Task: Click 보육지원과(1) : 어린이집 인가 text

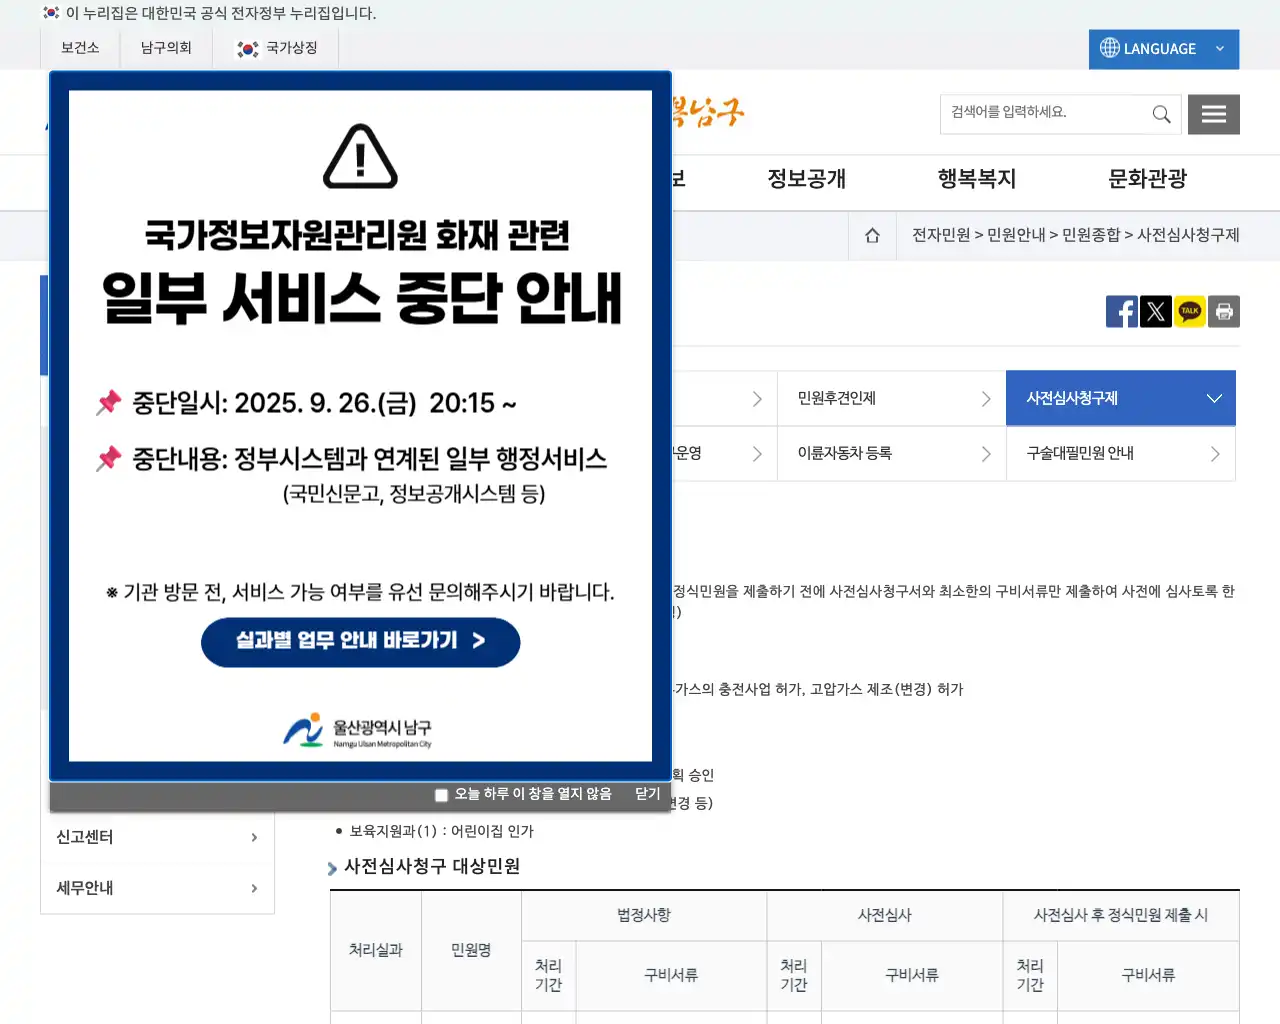Action: click(x=442, y=832)
